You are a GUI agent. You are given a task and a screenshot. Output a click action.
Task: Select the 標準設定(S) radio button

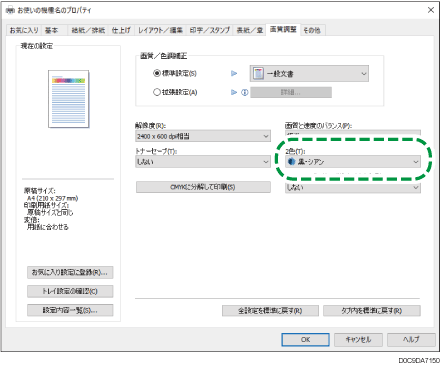point(157,73)
